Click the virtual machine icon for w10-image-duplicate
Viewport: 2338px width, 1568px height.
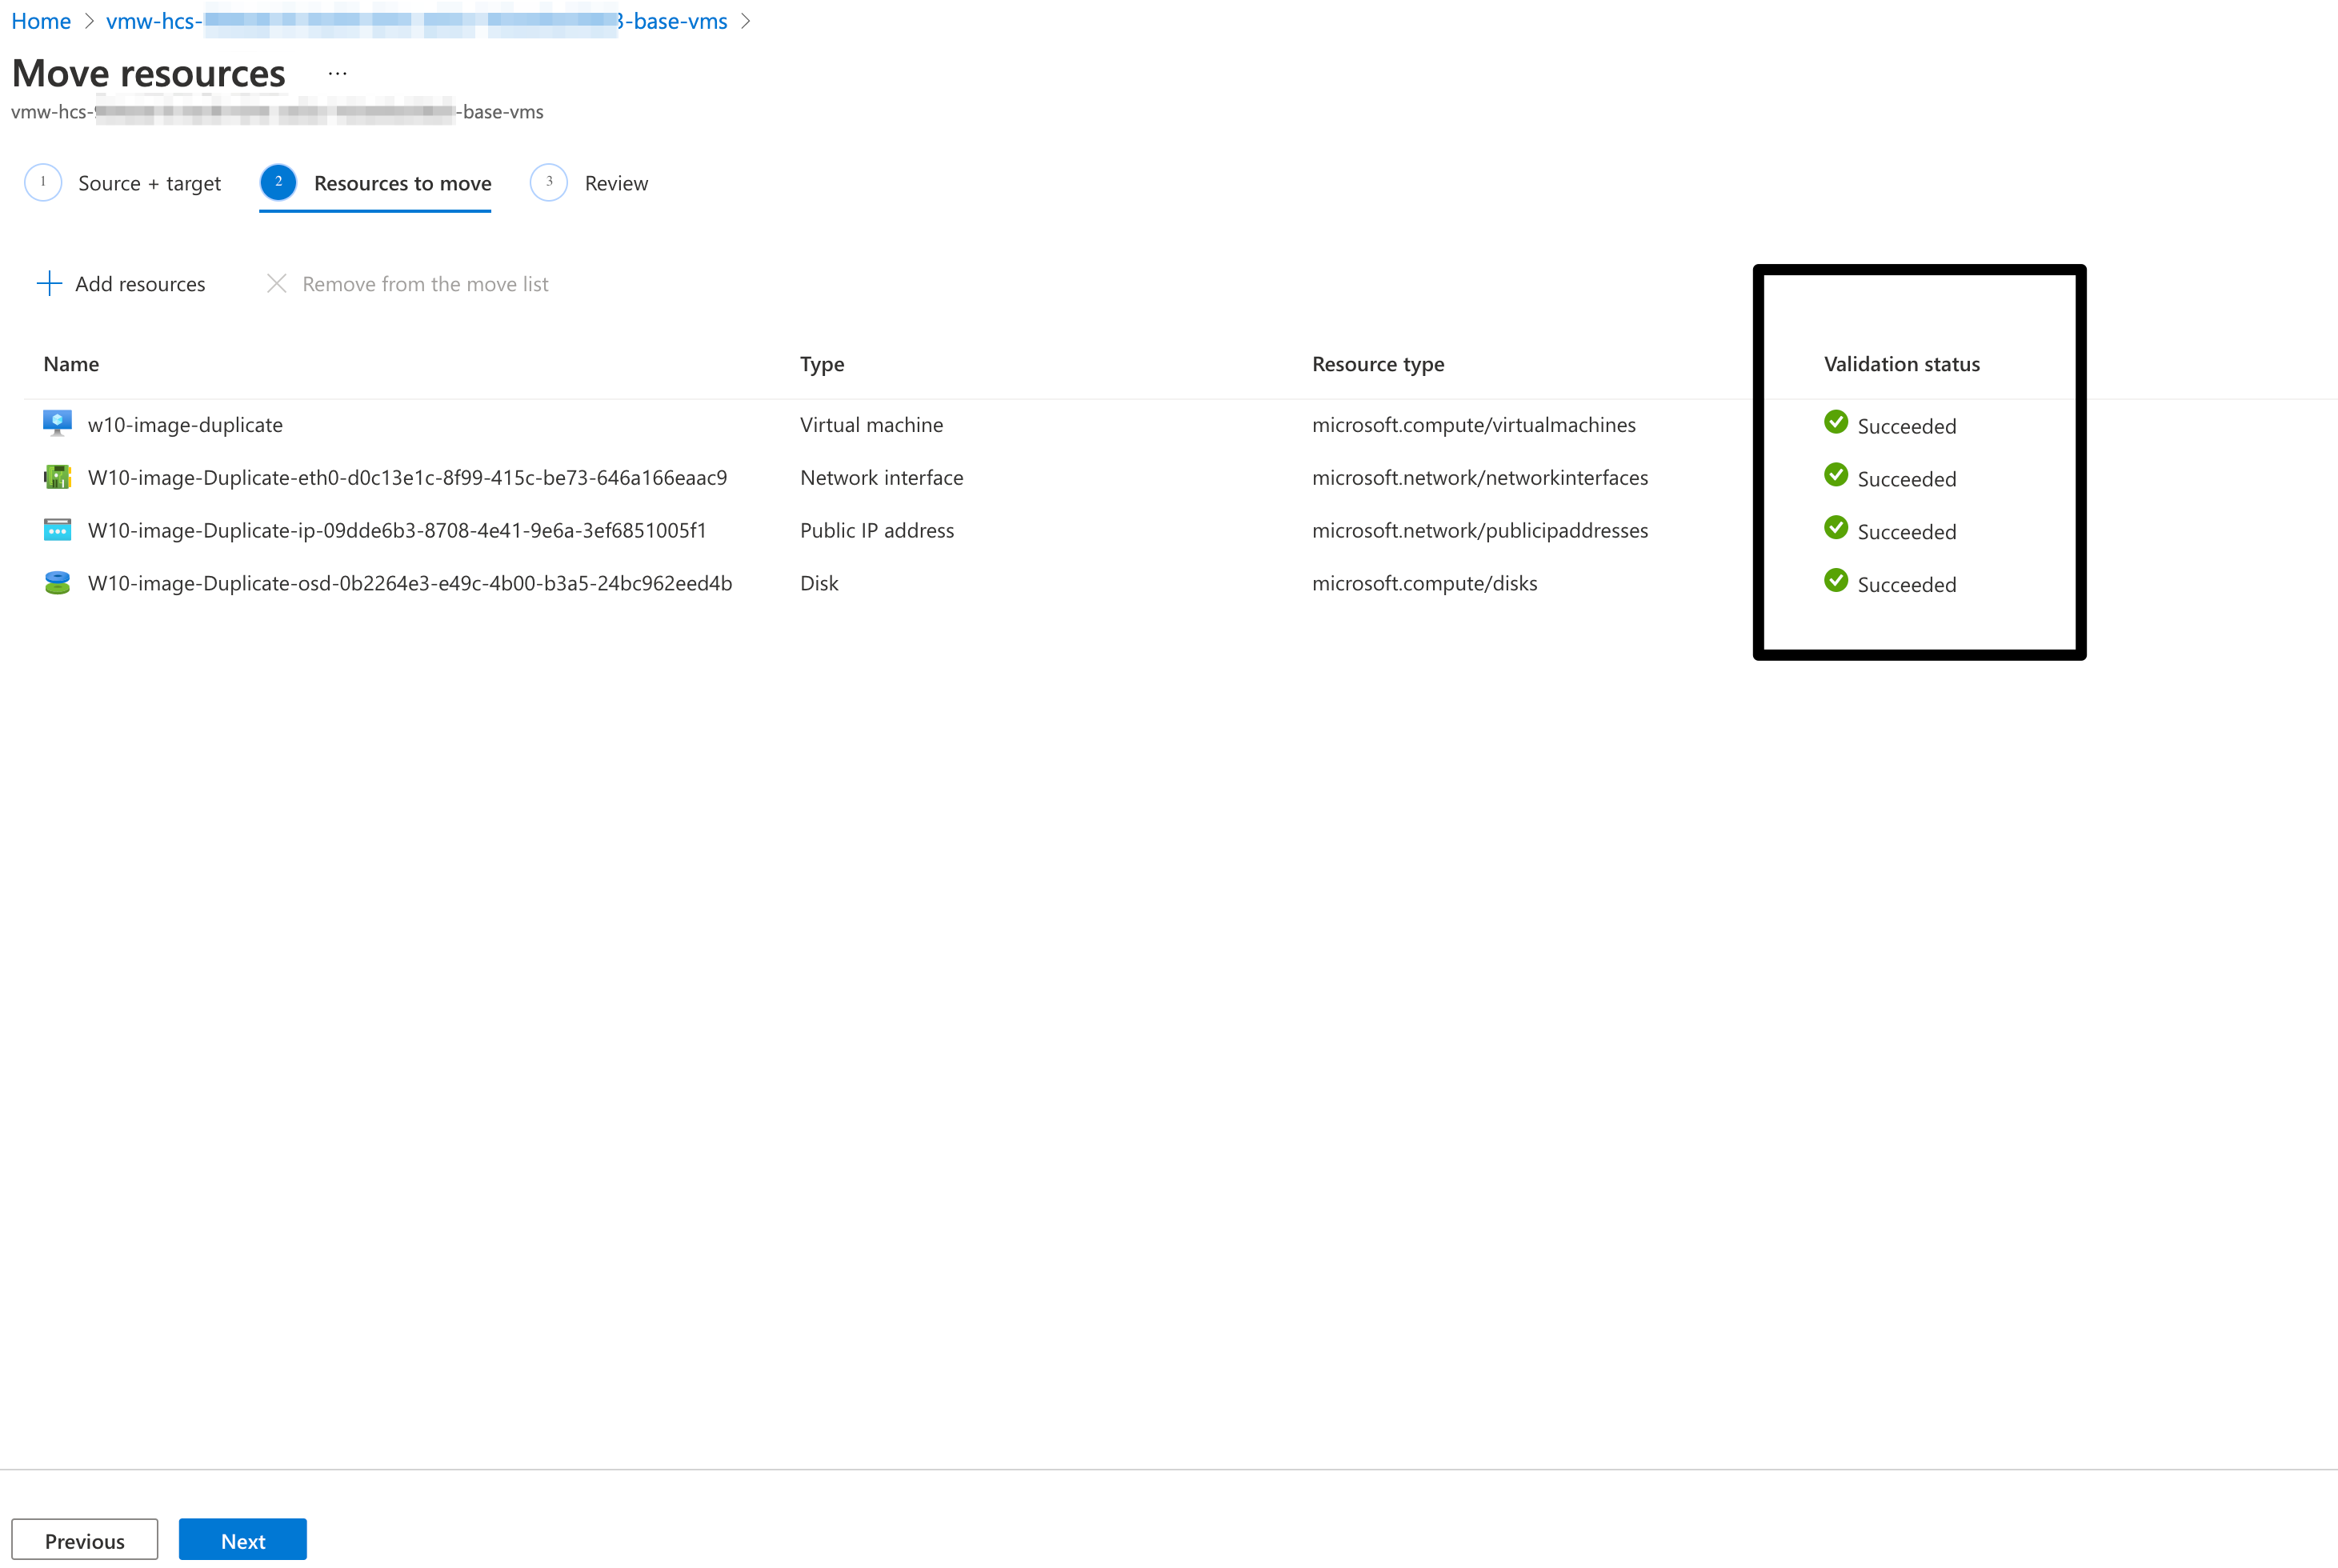pos(57,423)
